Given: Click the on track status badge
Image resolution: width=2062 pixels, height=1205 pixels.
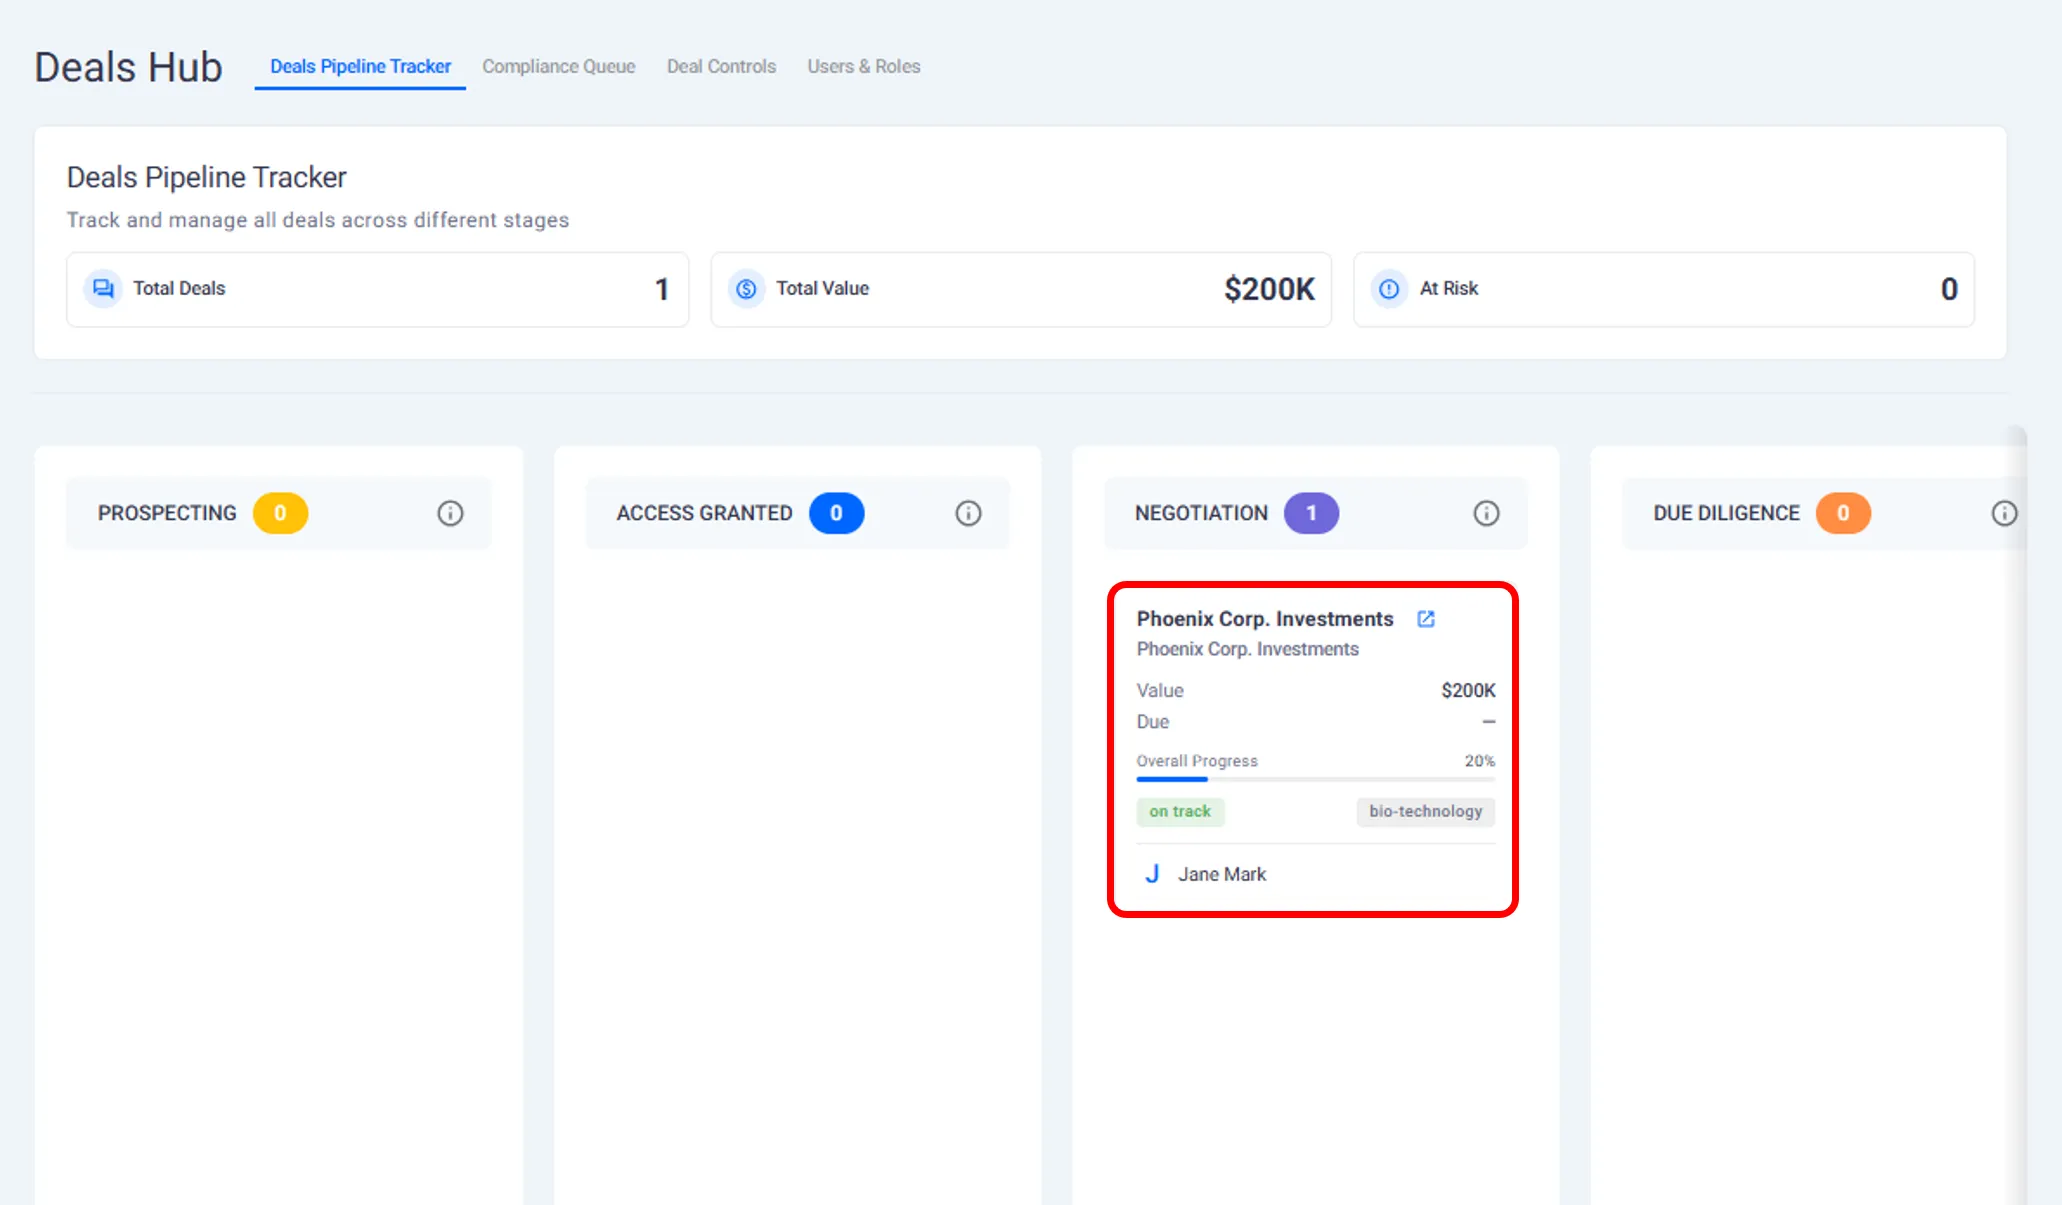Looking at the screenshot, I should 1179,811.
